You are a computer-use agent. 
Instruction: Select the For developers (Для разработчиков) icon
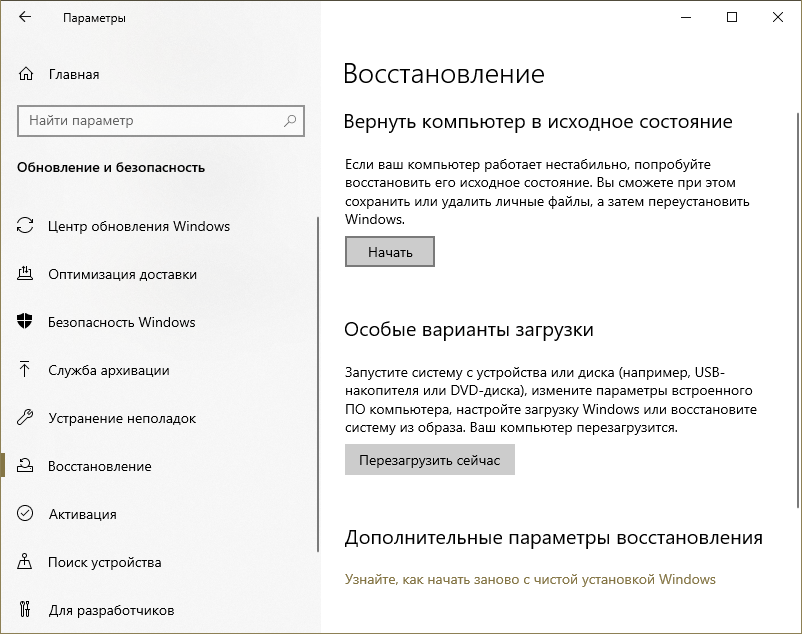24,610
